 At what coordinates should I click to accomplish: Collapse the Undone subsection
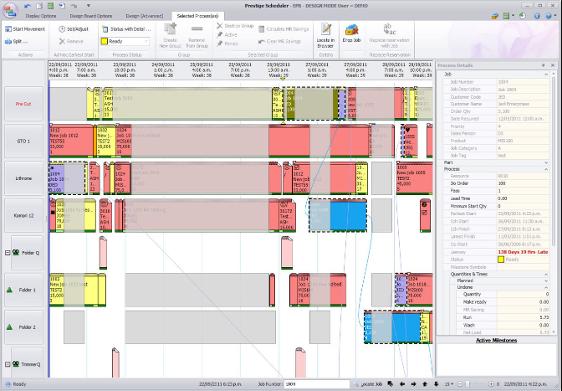(x=546, y=287)
